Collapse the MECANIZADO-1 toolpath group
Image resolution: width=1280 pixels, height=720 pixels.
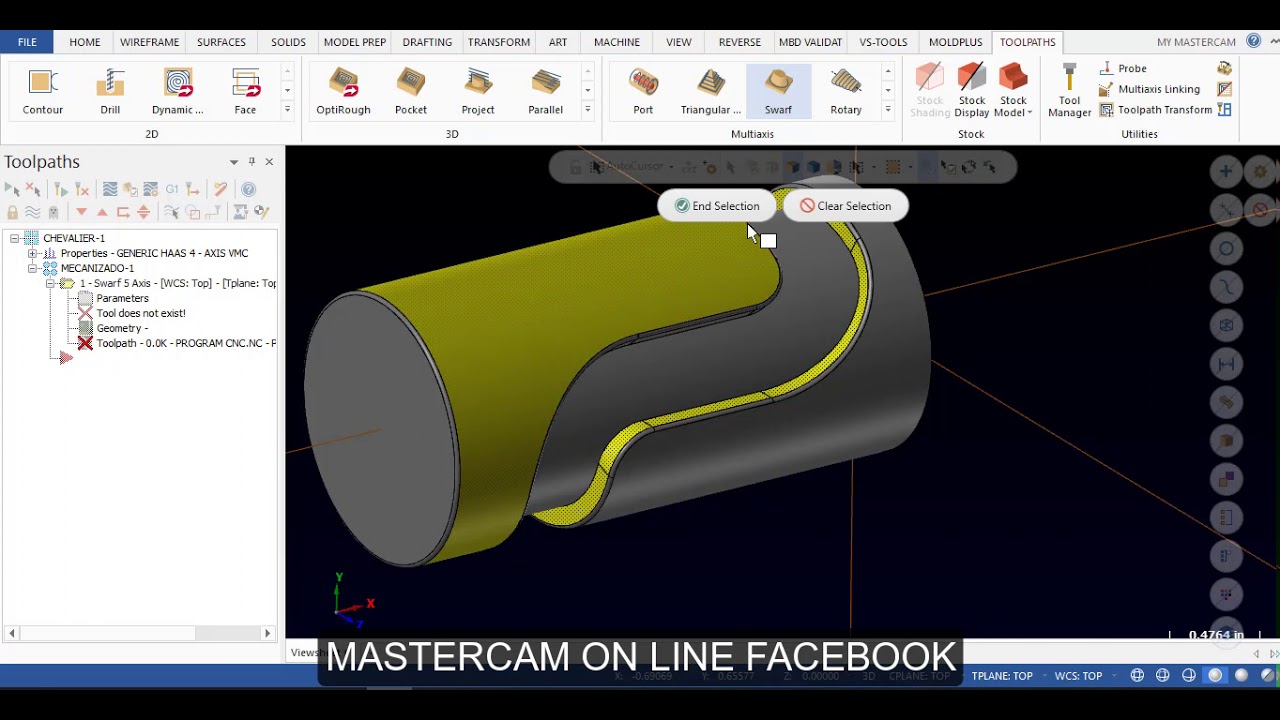(32, 268)
